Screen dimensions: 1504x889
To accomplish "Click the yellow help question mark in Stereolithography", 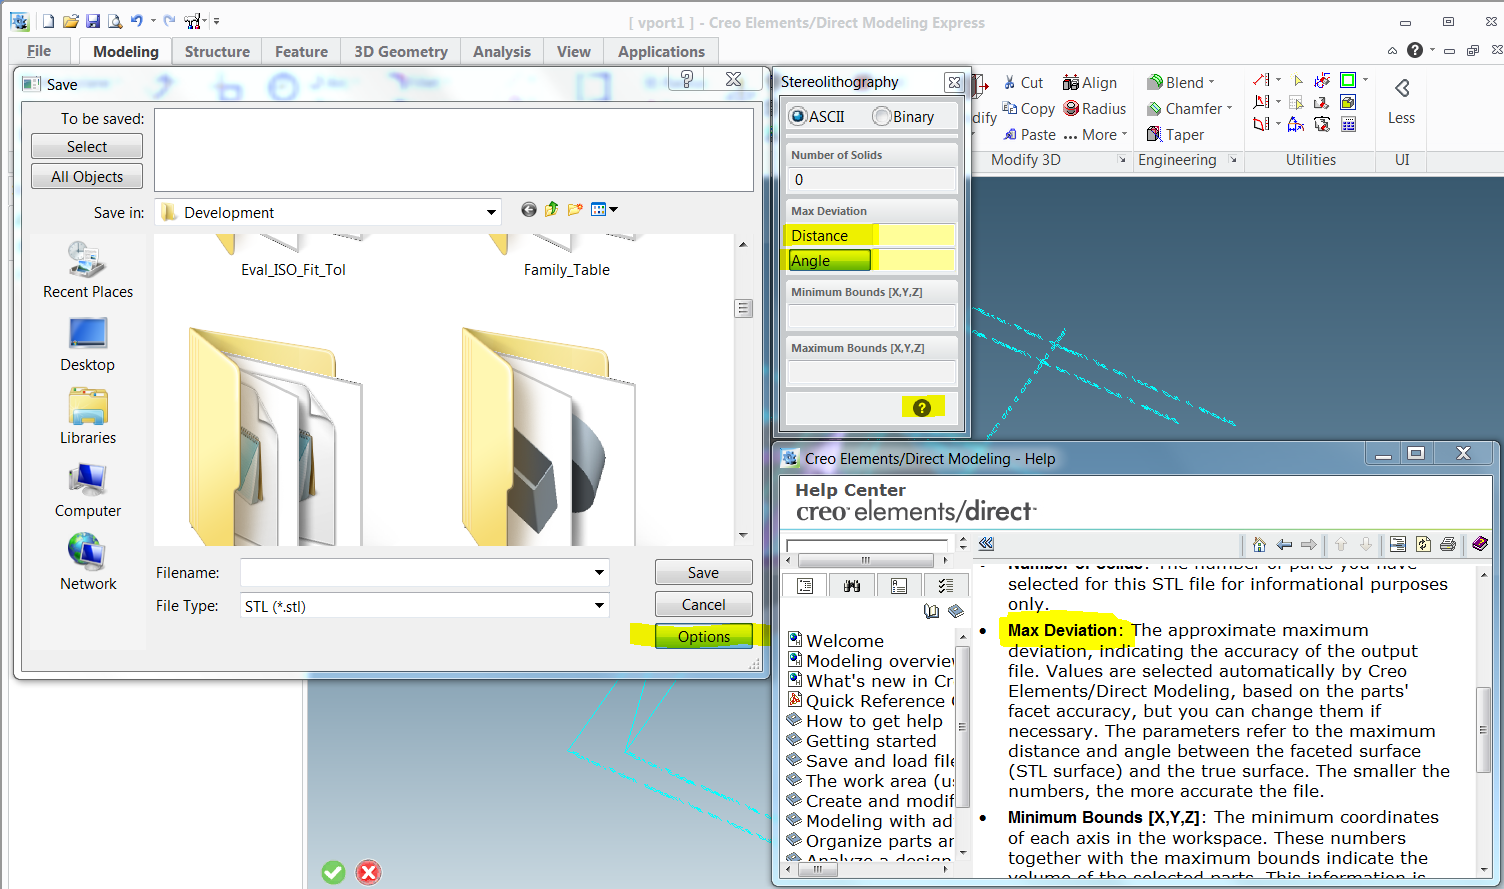I will click(x=922, y=407).
